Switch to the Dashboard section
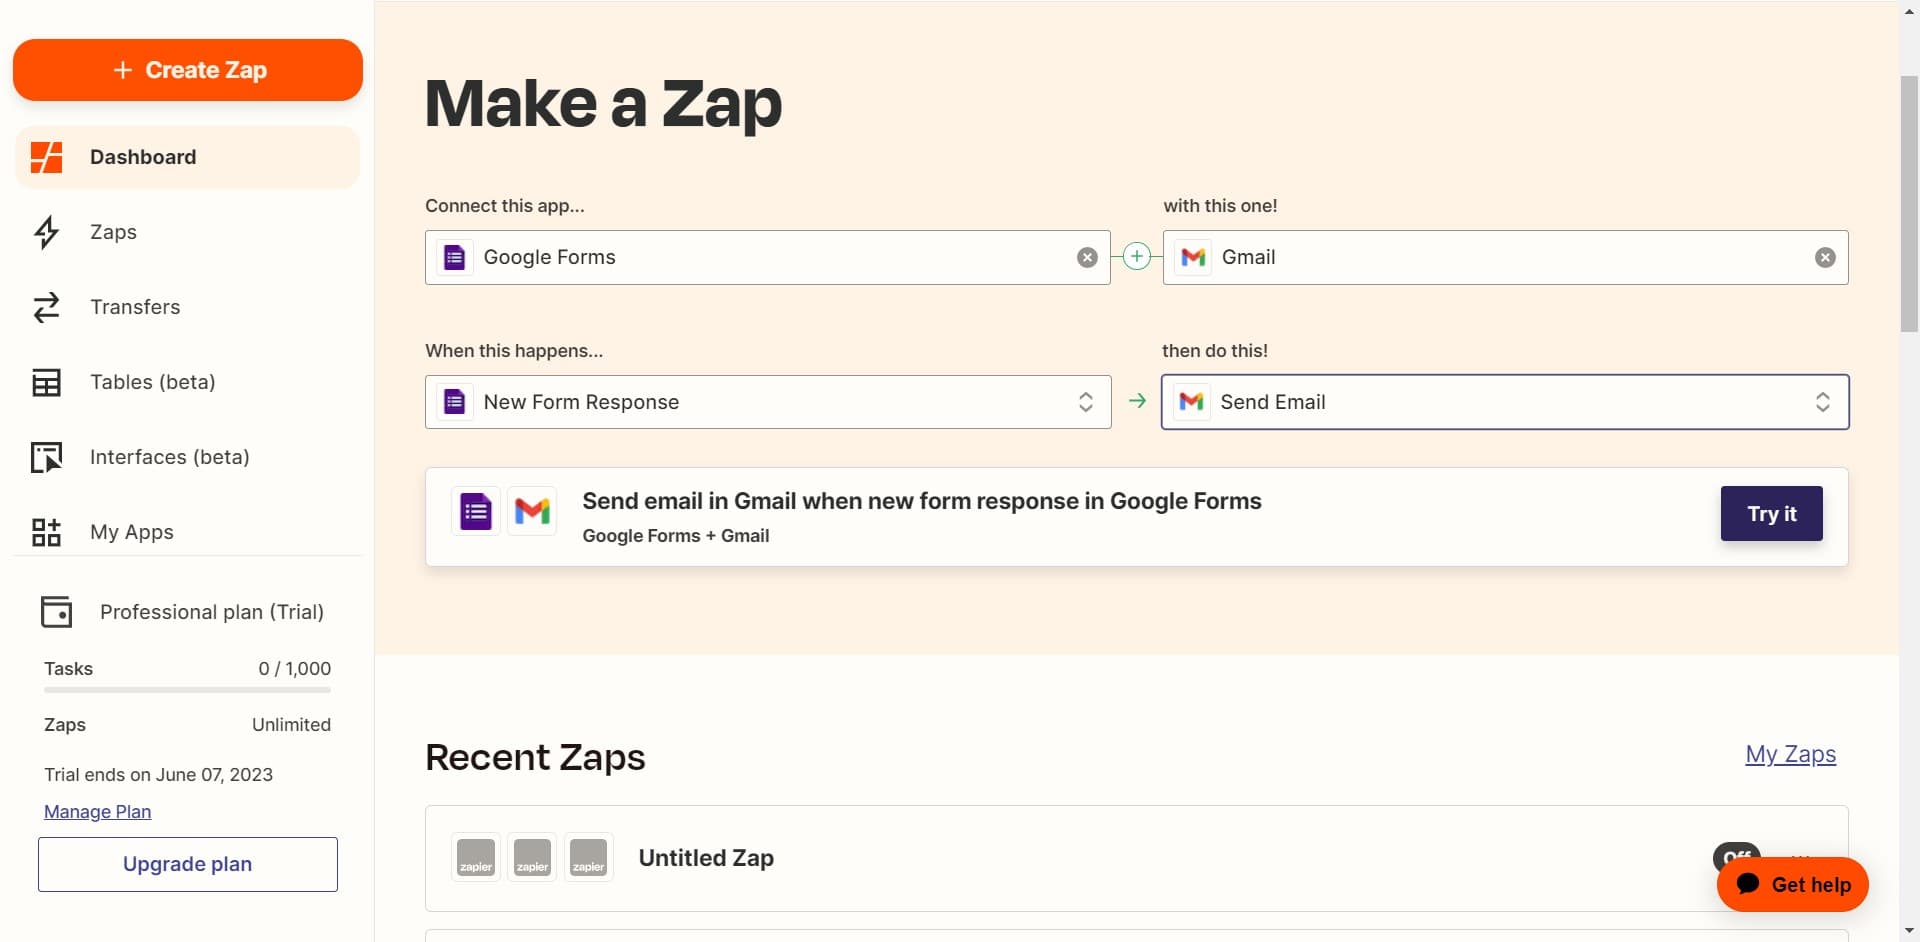1920x942 pixels. click(142, 157)
